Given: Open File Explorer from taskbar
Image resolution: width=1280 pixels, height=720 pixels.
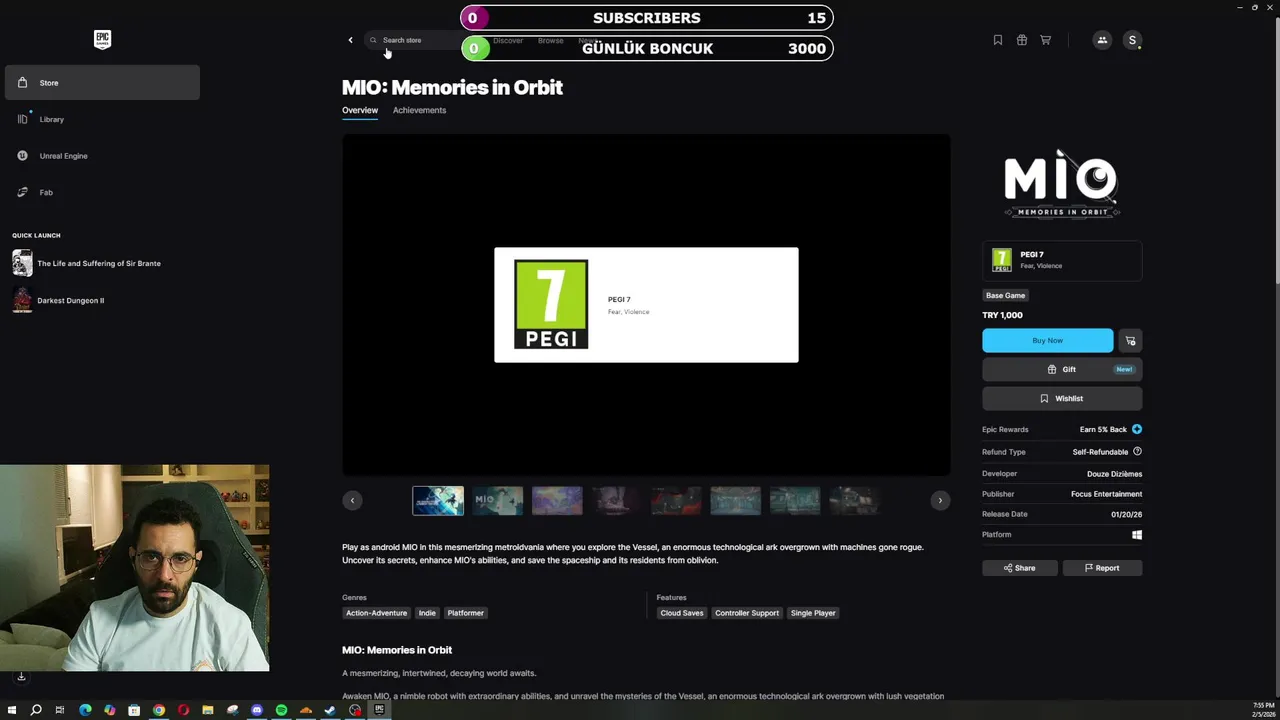Looking at the screenshot, I should click(x=208, y=710).
